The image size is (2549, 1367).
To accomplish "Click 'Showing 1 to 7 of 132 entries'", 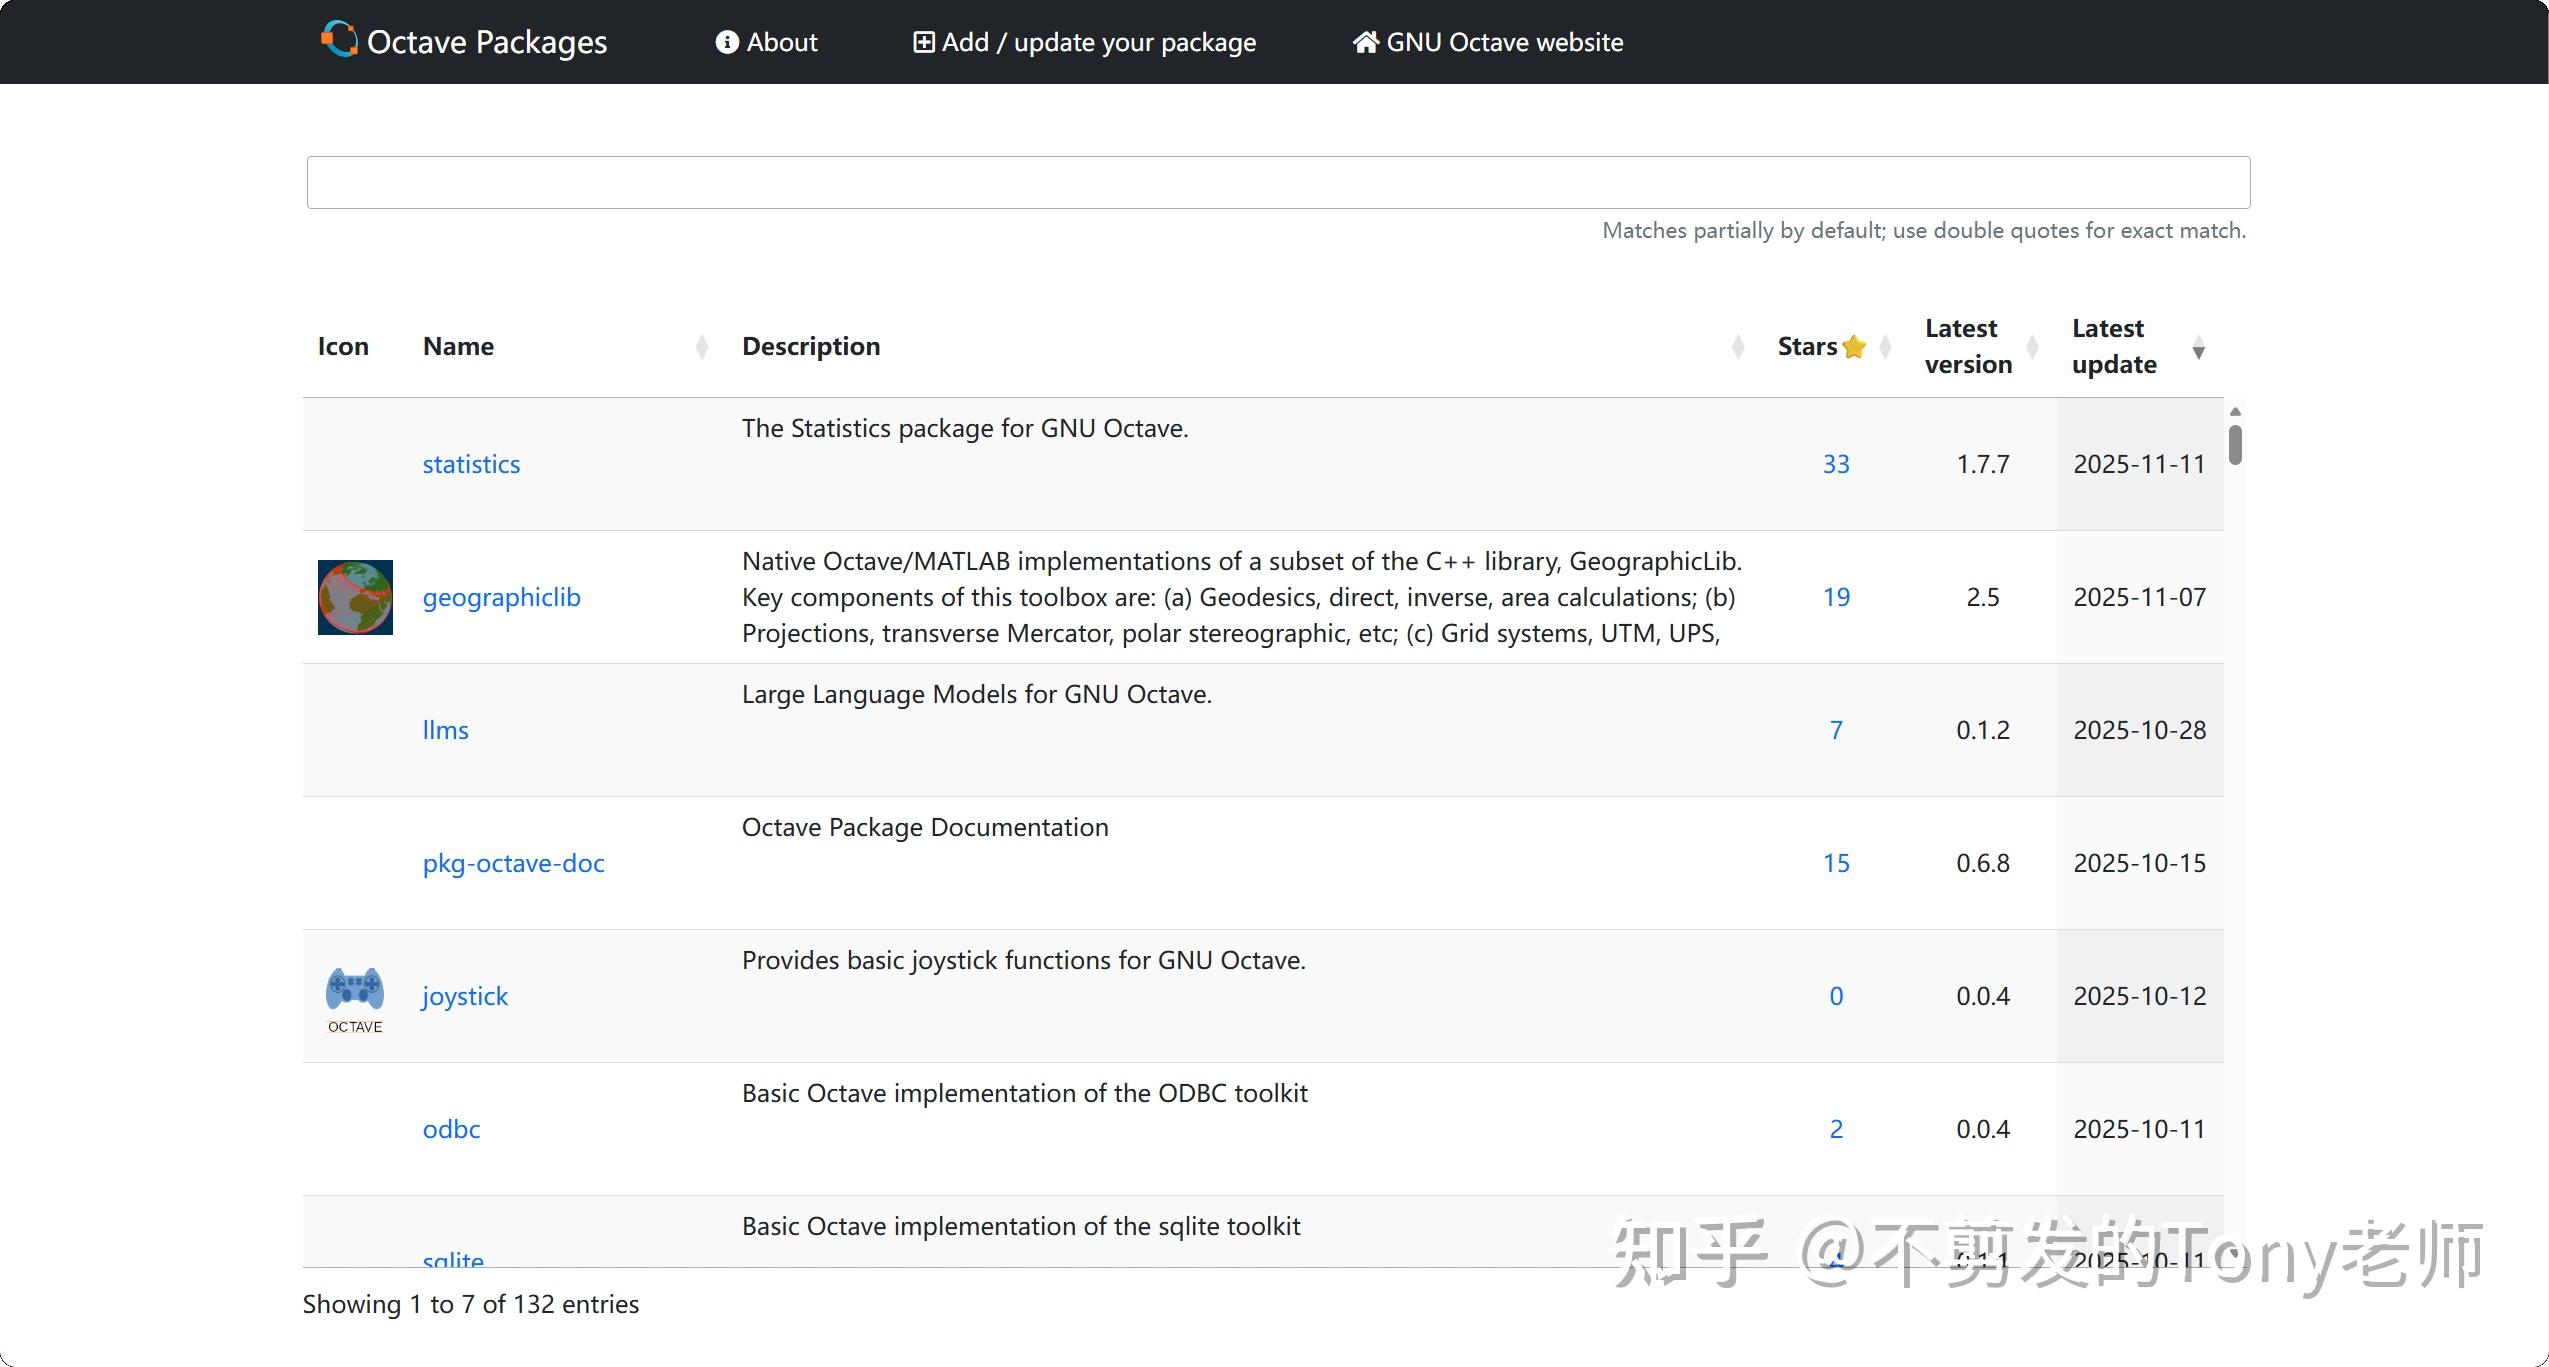I will [470, 1304].
